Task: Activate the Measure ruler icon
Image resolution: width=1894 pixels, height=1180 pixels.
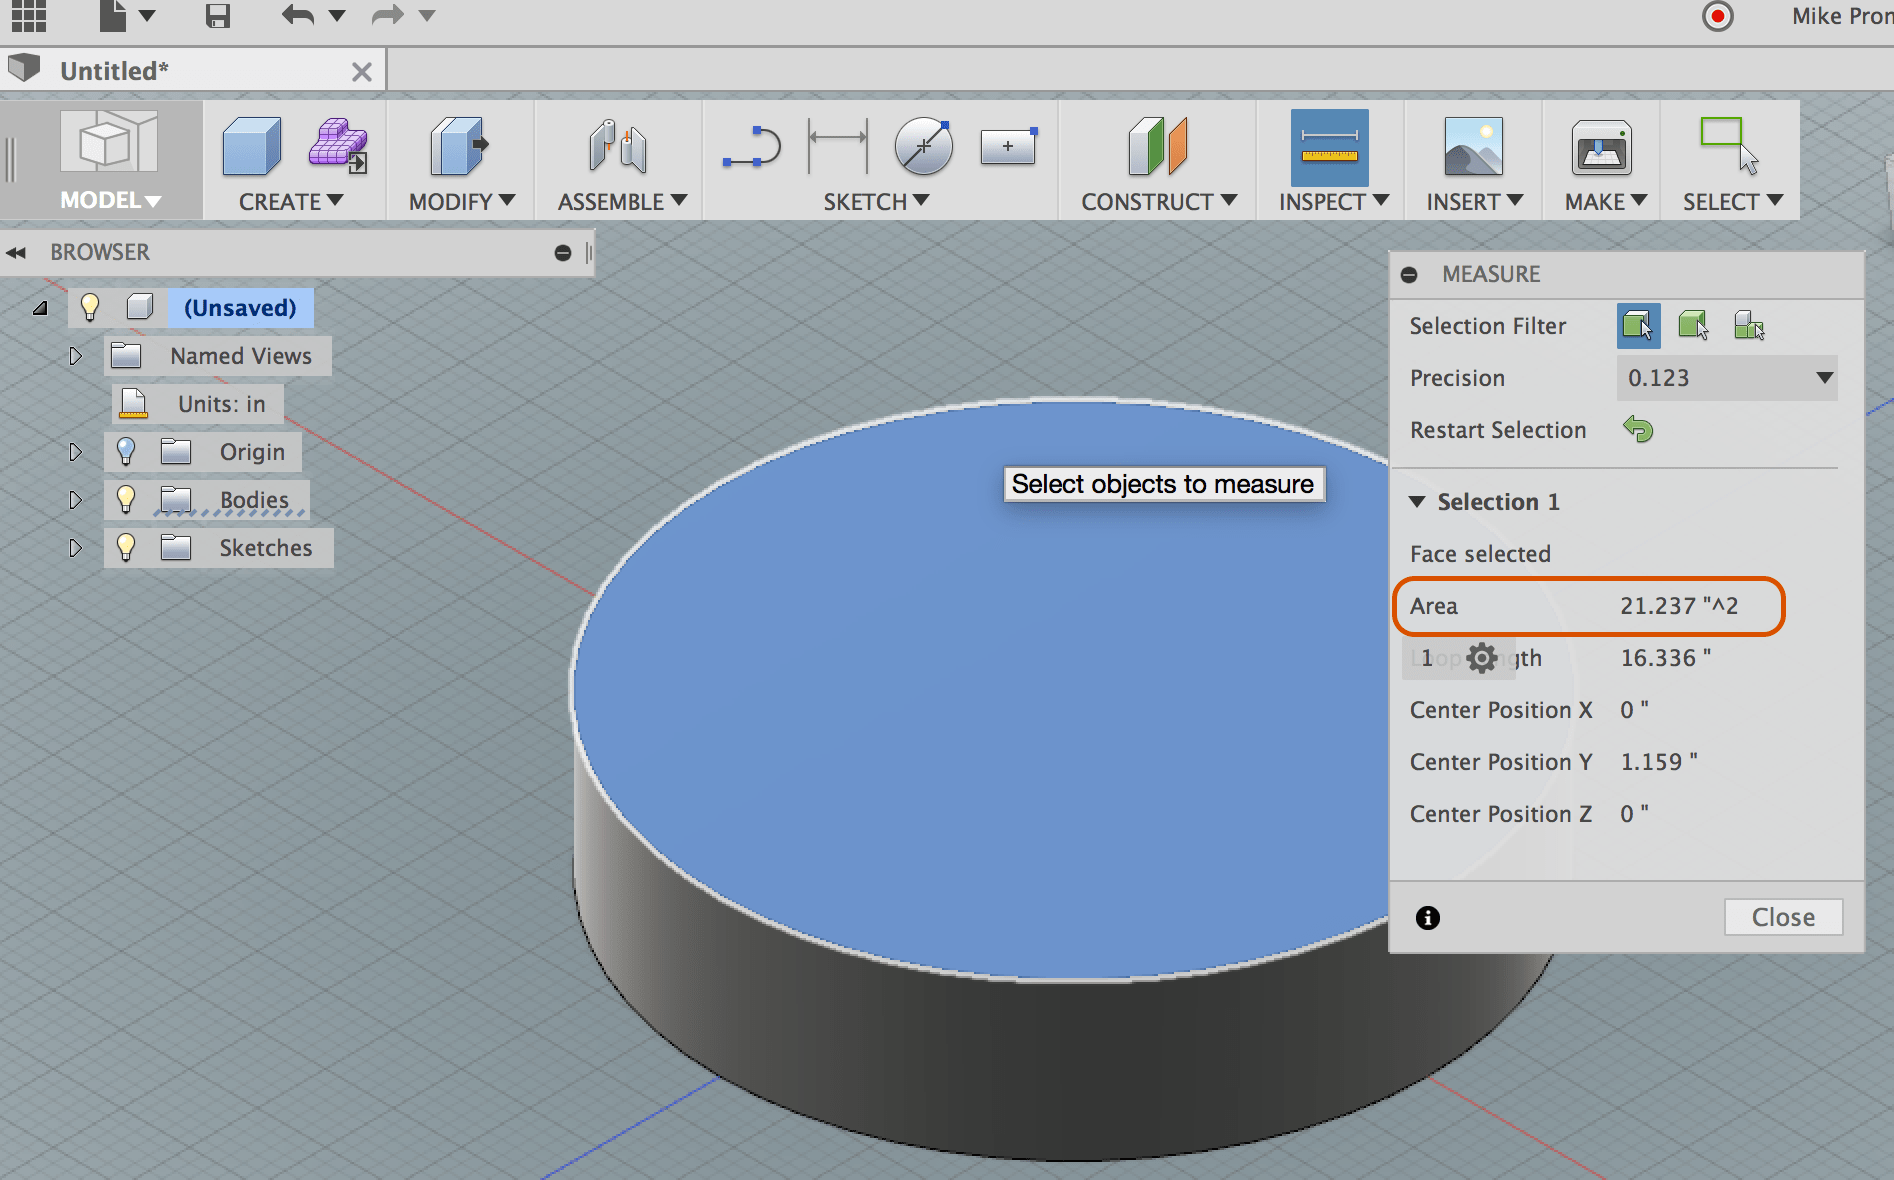Action: click(1330, 148)
